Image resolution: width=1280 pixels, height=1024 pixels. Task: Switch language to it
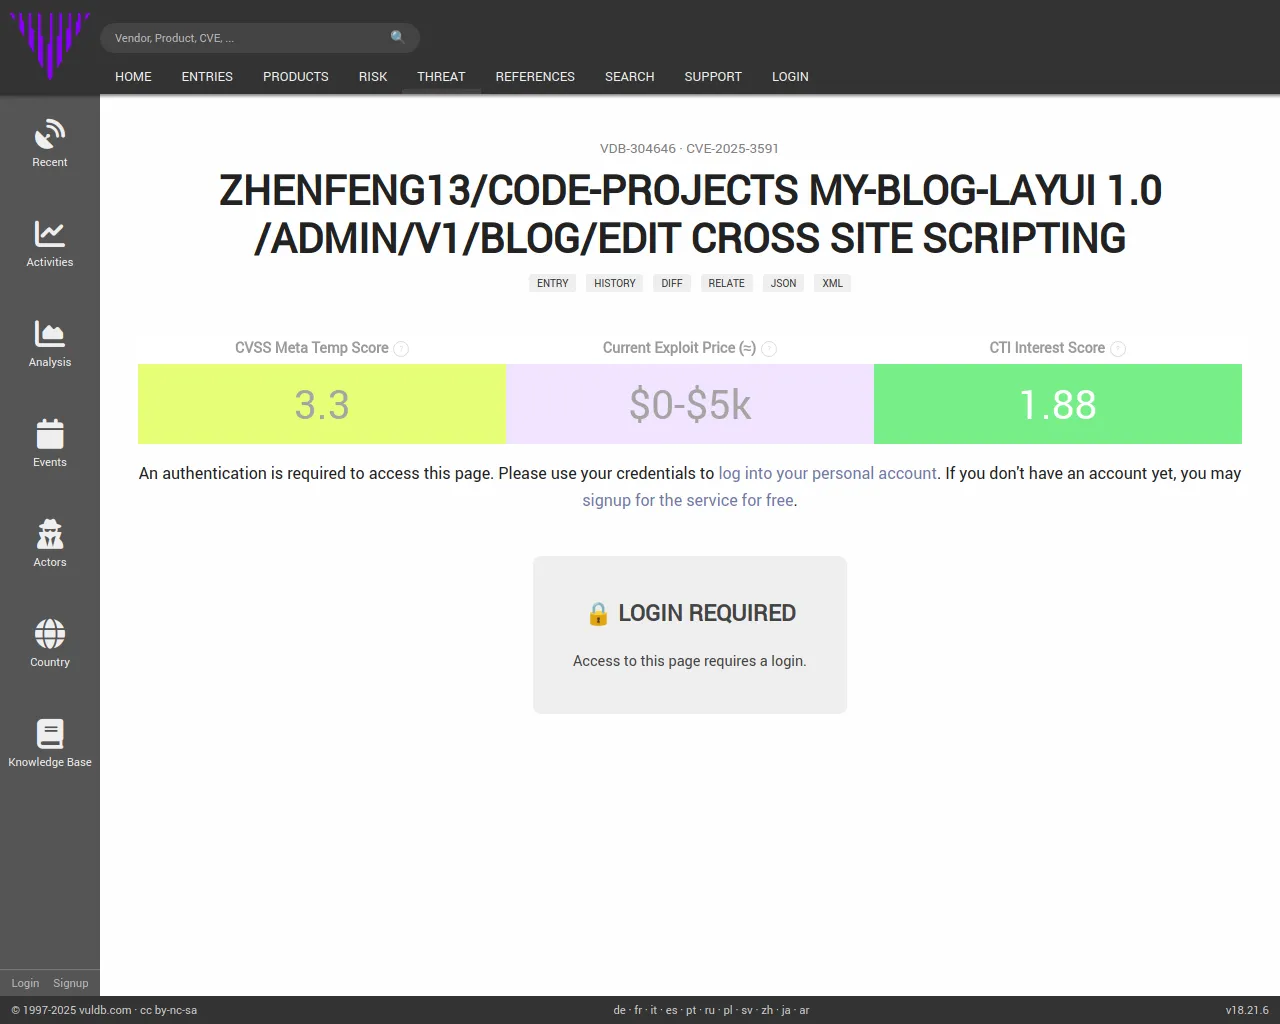654,1010
